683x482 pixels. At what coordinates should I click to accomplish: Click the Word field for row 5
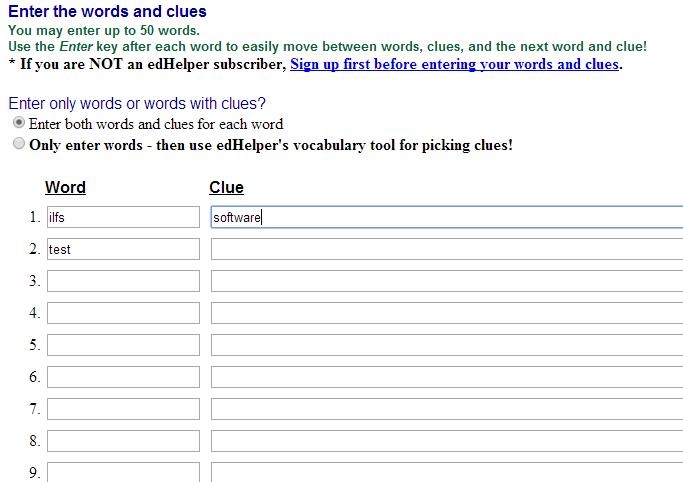click(123, 345)
